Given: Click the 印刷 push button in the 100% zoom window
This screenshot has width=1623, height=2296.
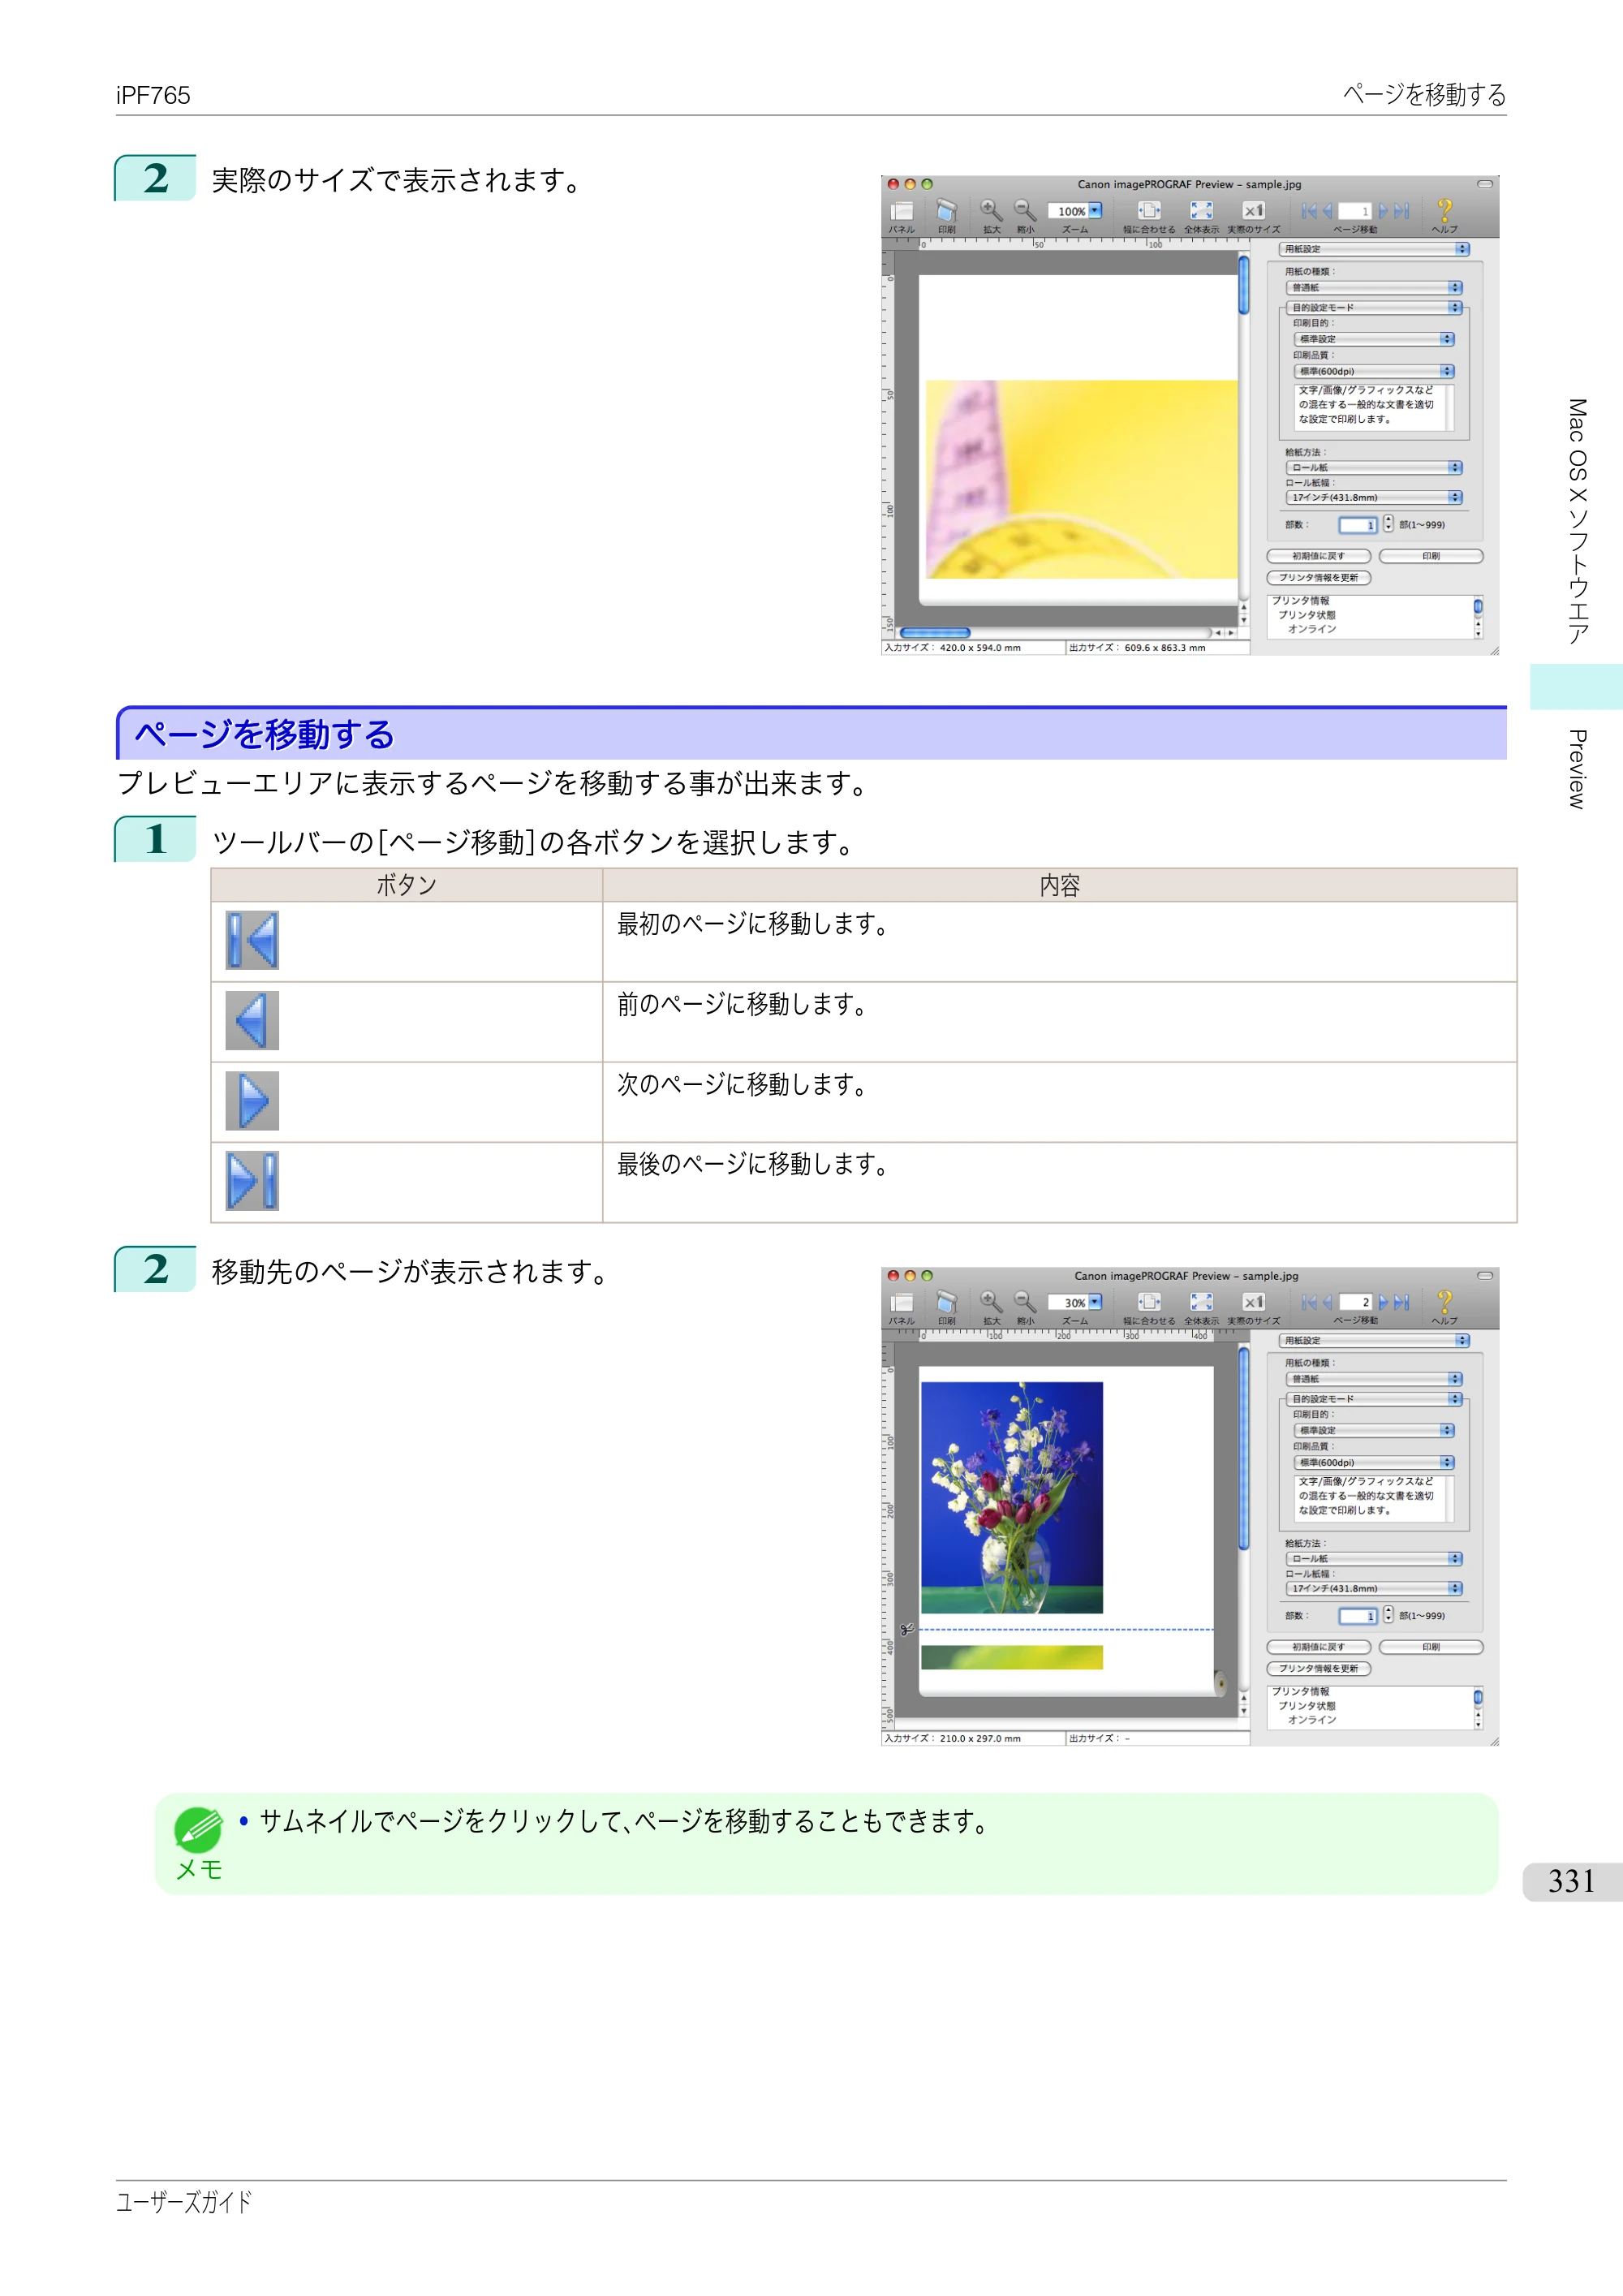Looking at the screenshot, I should (1431, 556).
